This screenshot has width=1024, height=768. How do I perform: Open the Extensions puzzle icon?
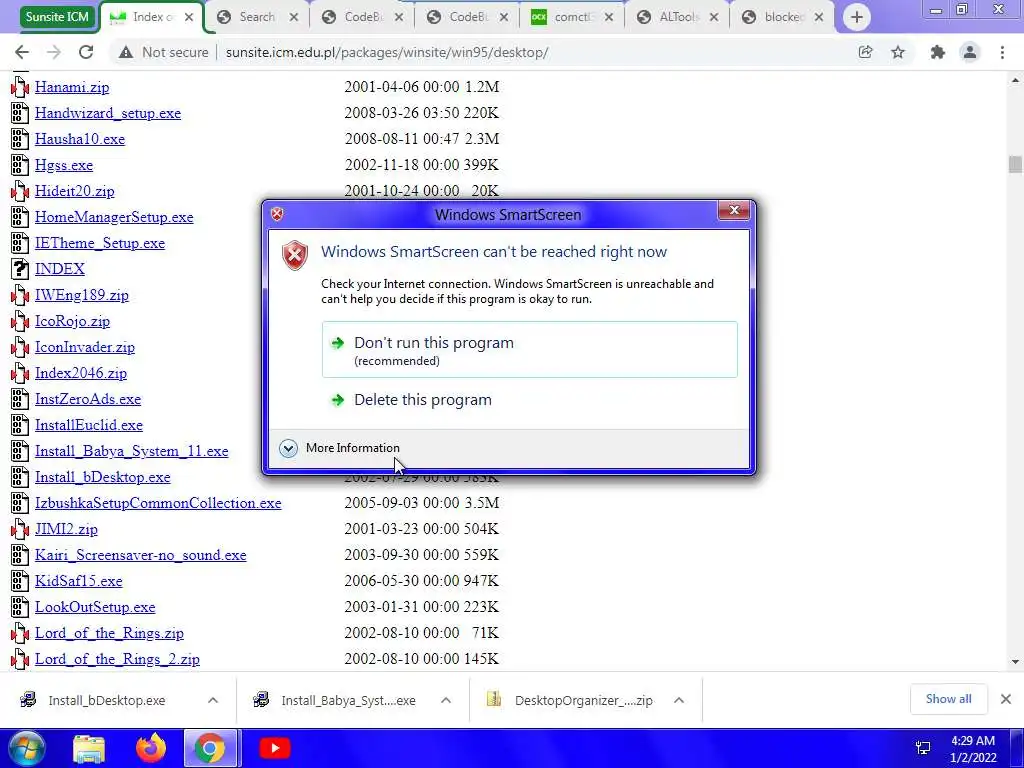pos(938,52)
